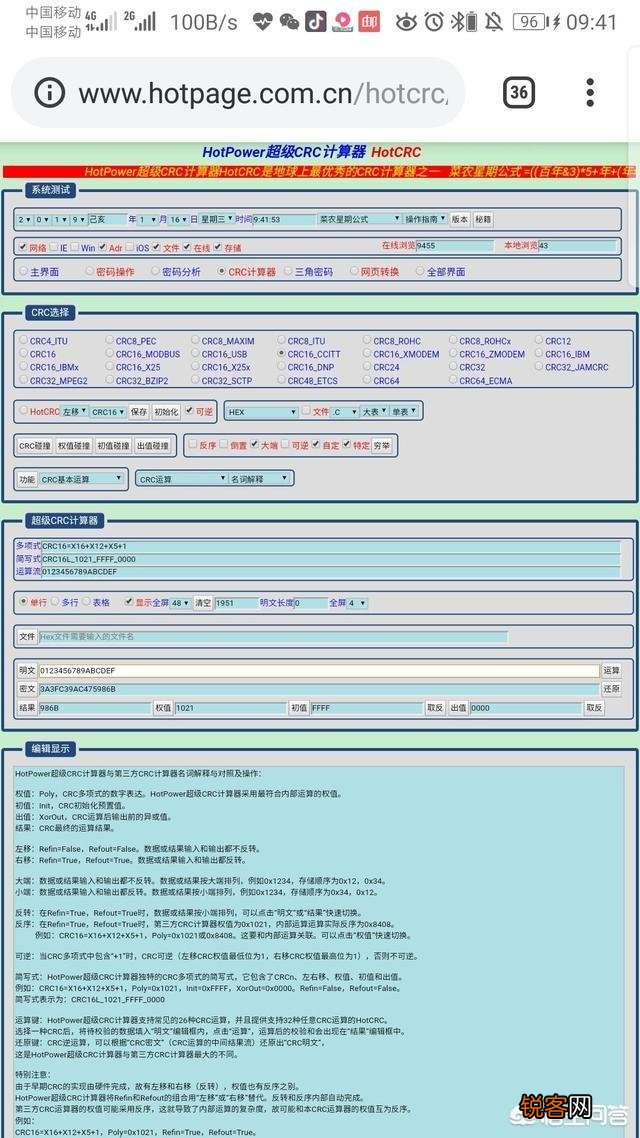
Task: Toggle the 大端 checkbox
Action: click(x=255, y=445)
